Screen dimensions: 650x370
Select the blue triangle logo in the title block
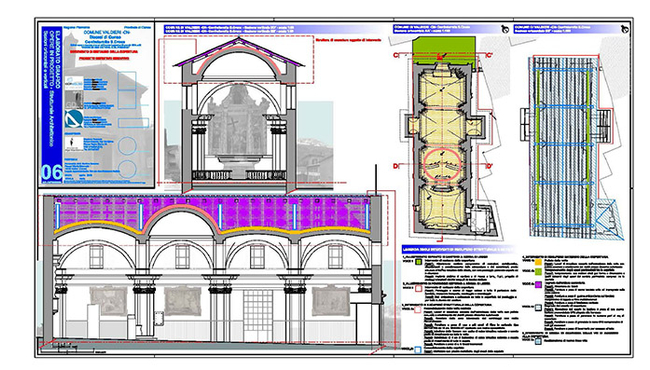pos(73,118)
